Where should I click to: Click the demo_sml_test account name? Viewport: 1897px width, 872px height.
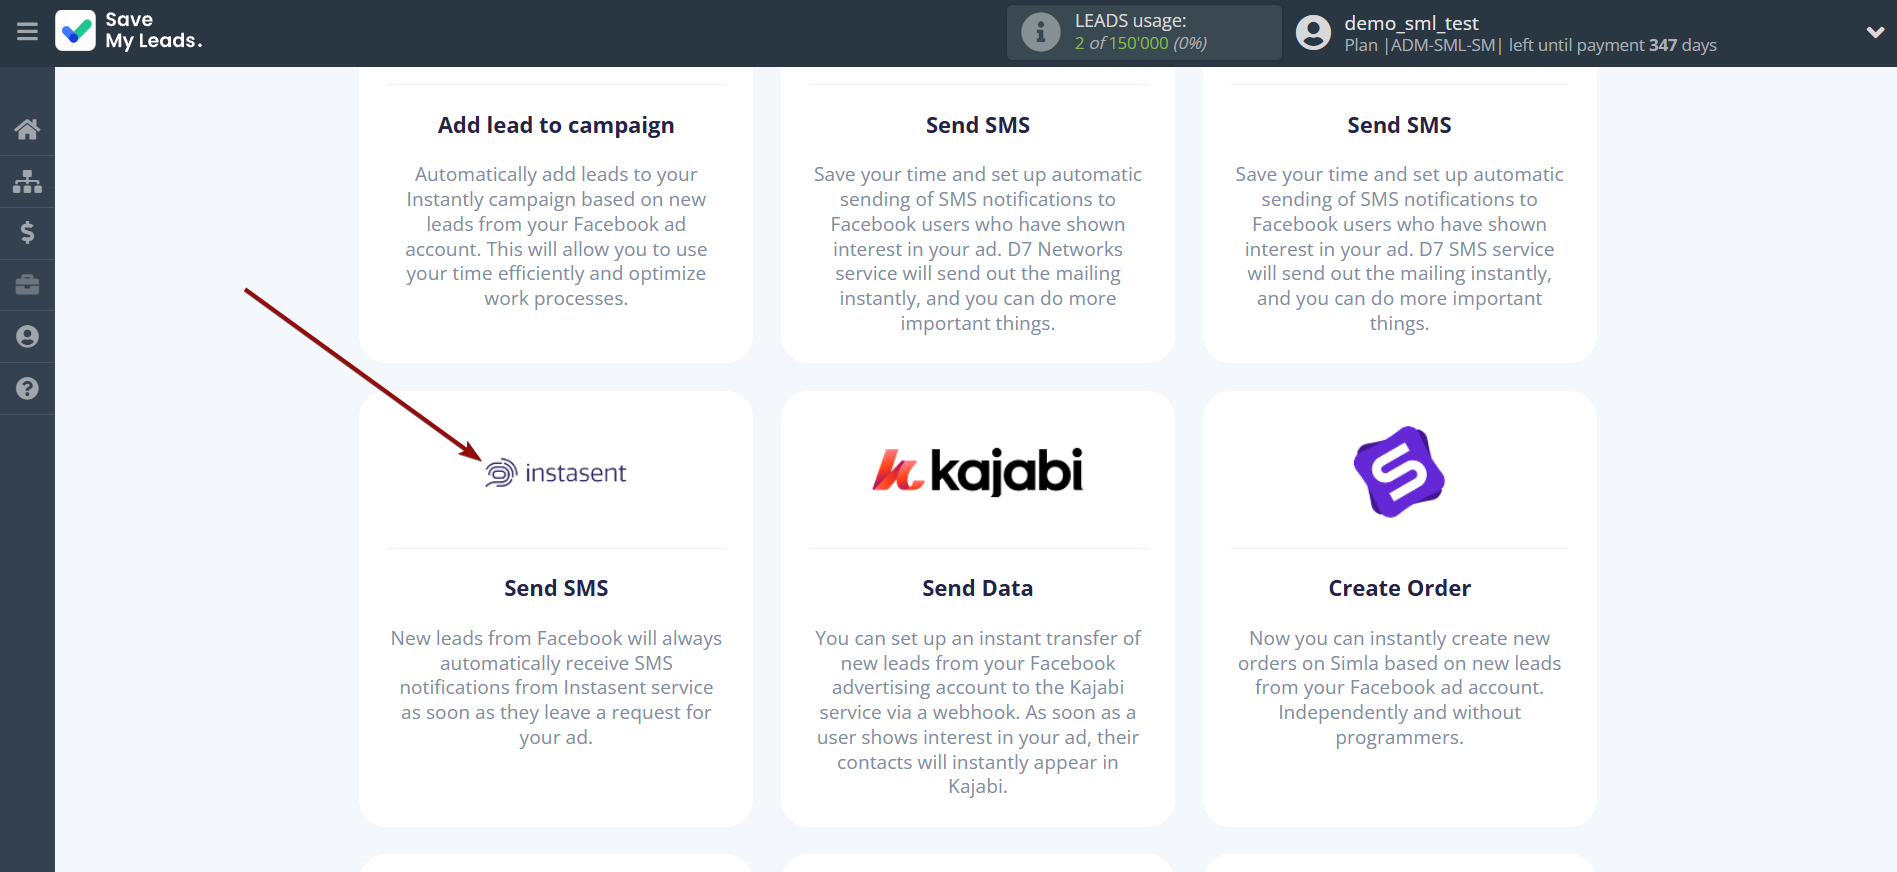[1411, 23]
